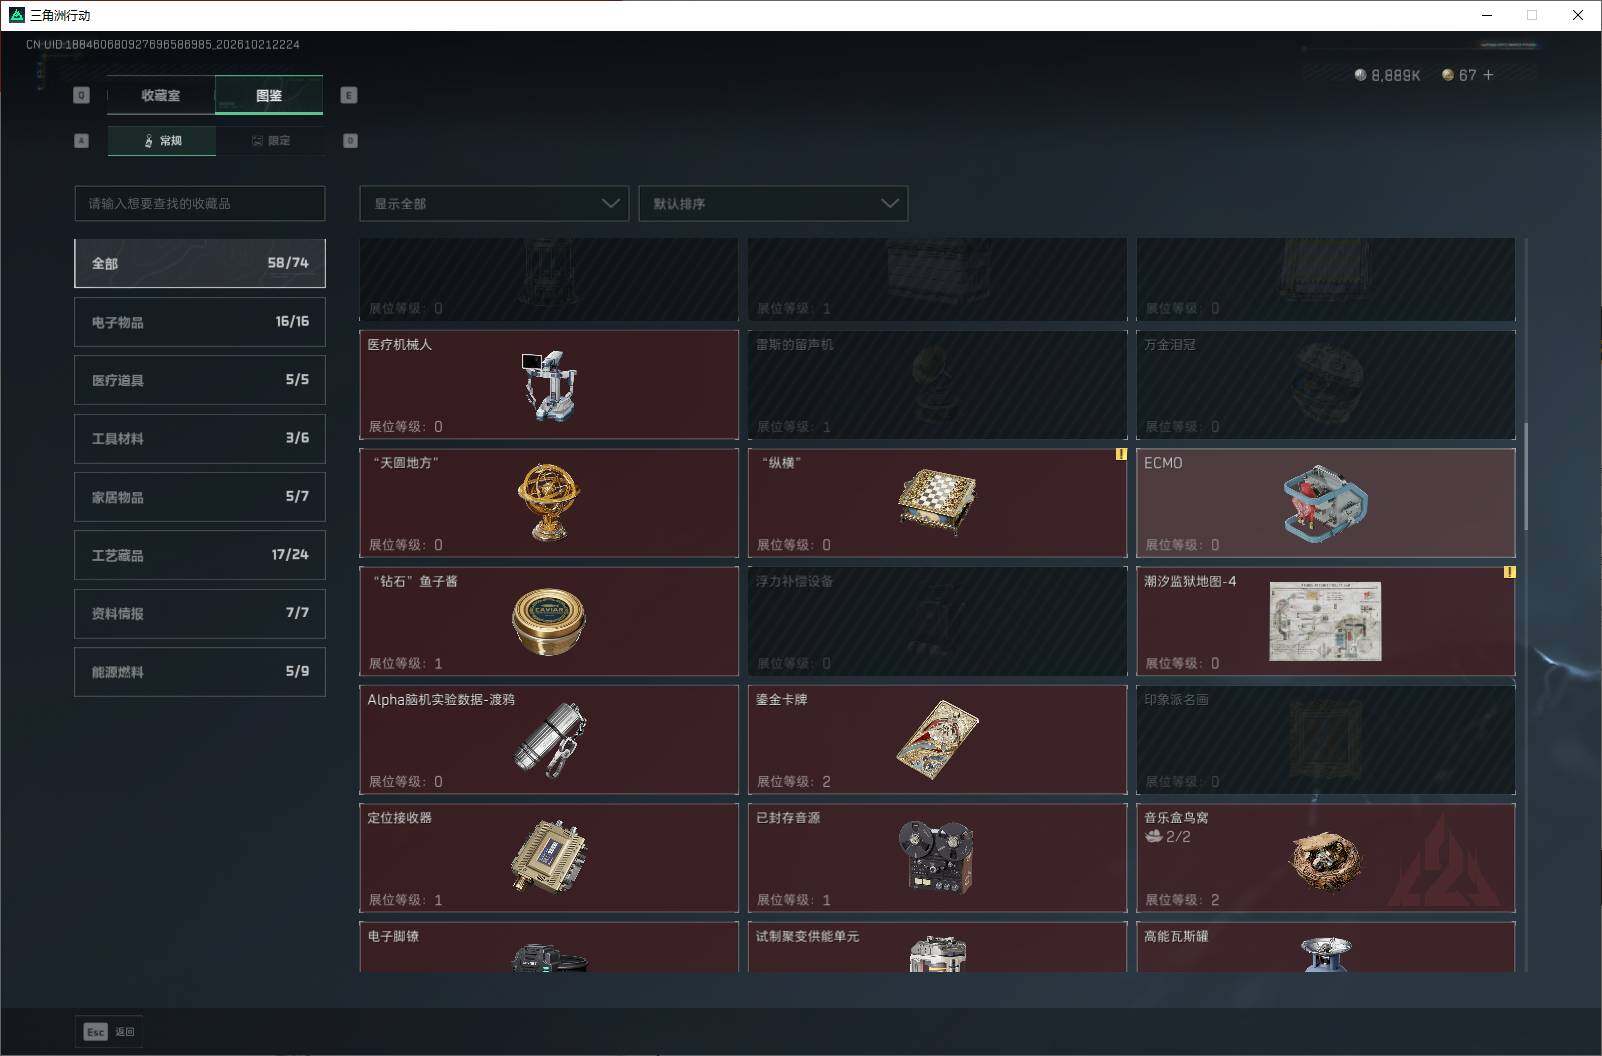Select the locked 万金泪冠 card

click(x=1325, y=384)
